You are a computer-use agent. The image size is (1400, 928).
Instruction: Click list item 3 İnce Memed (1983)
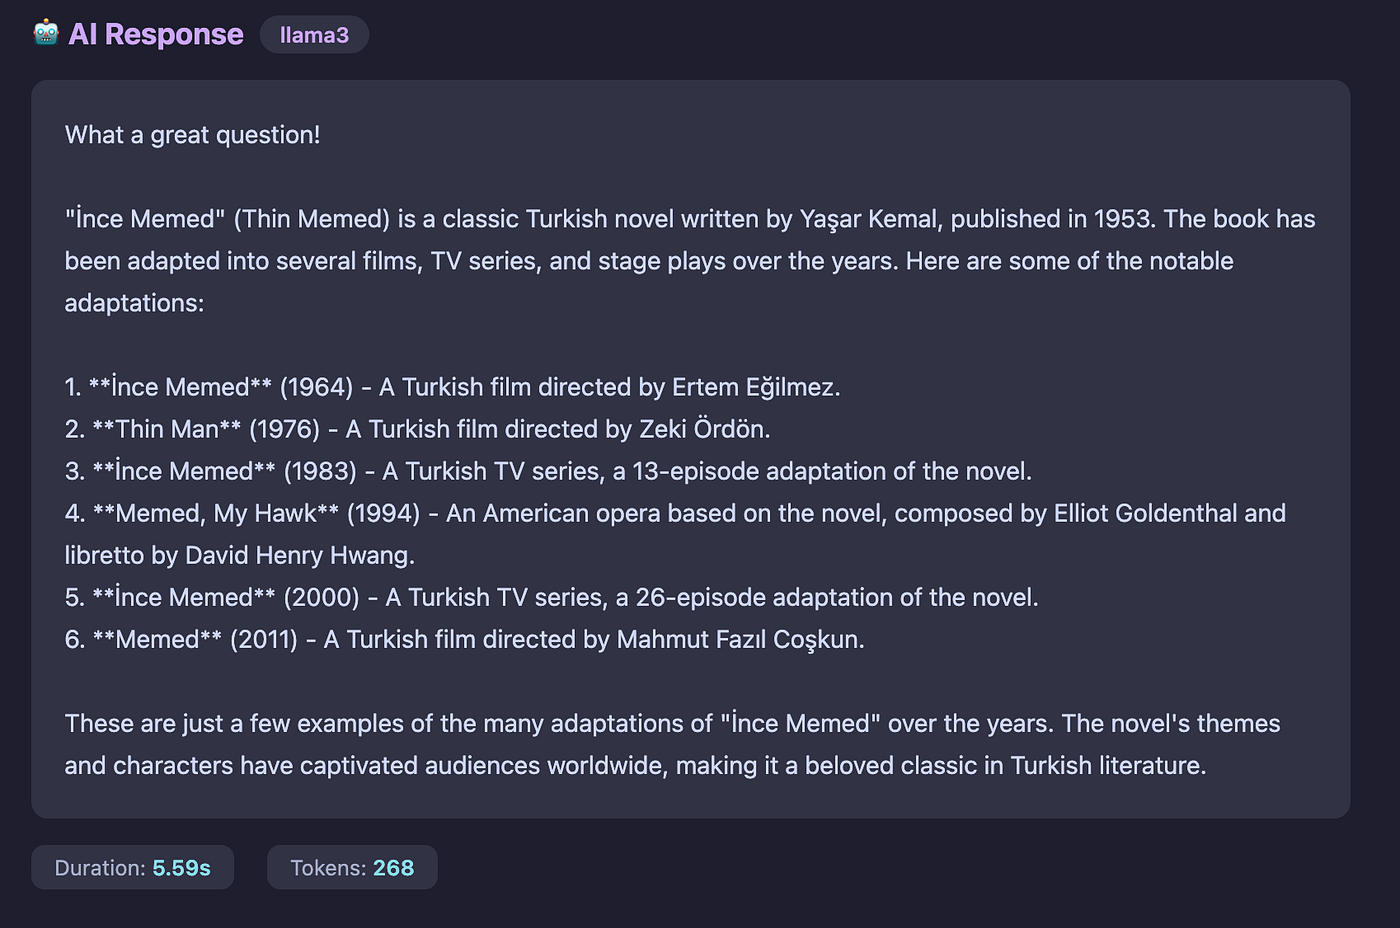click(548, 471)
